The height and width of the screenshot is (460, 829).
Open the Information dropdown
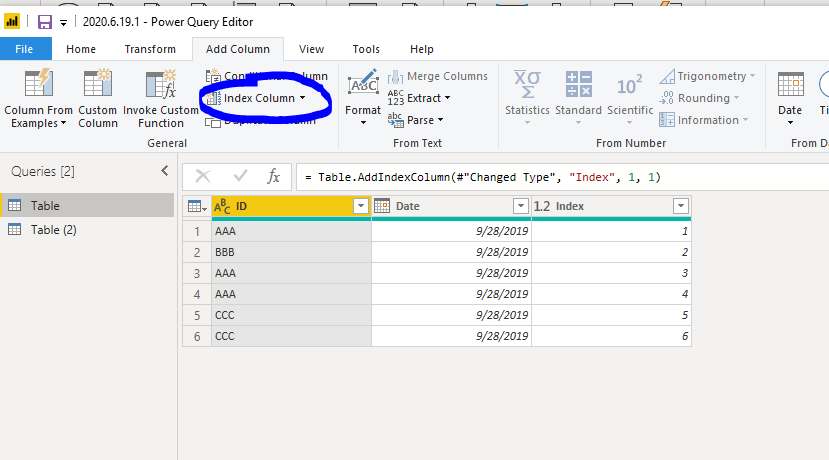tap(704, 121)
